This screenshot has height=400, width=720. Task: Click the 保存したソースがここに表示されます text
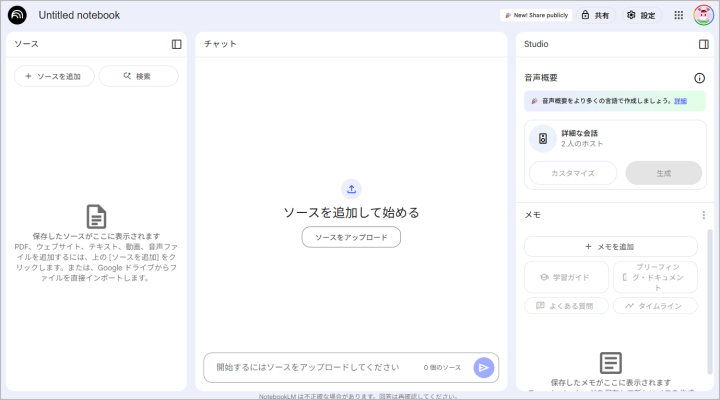96,236
